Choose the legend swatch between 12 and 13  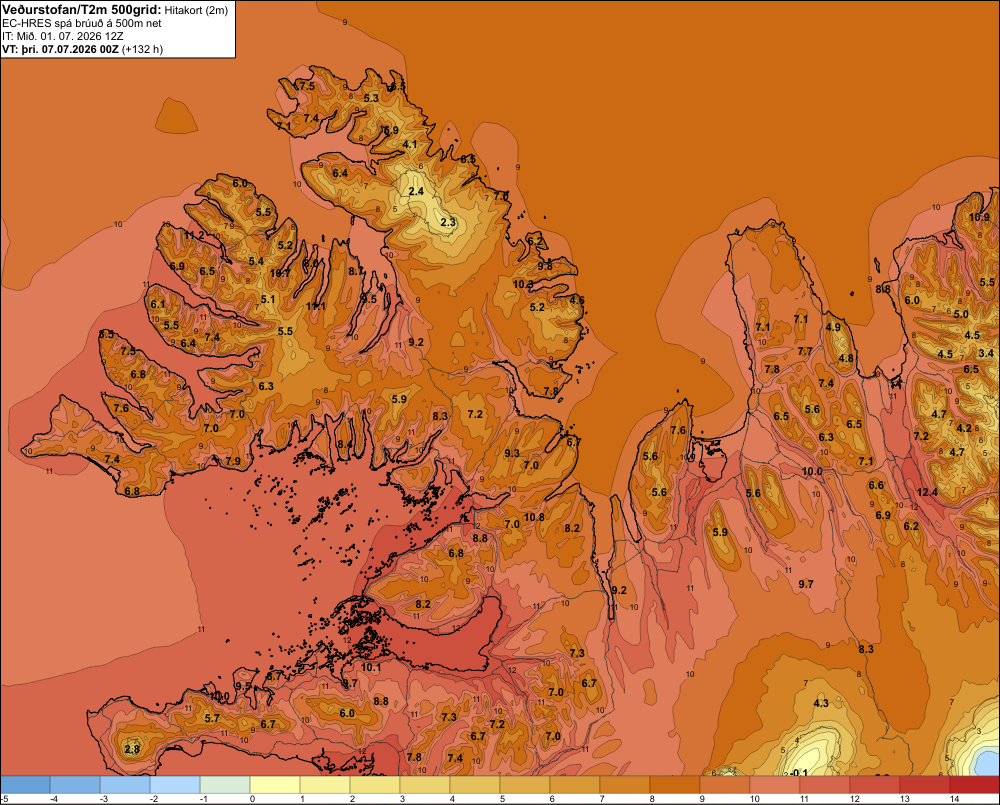[874, 785]
